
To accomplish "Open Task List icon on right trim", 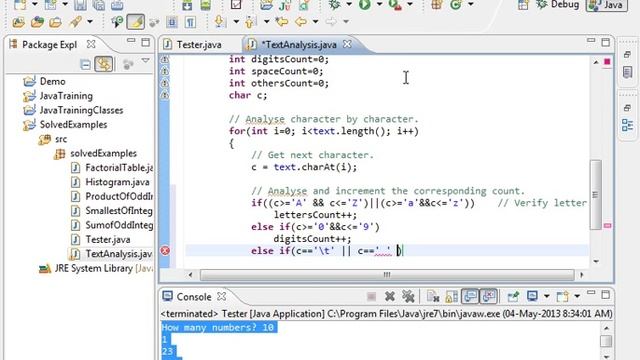I will tap(627, 72).
